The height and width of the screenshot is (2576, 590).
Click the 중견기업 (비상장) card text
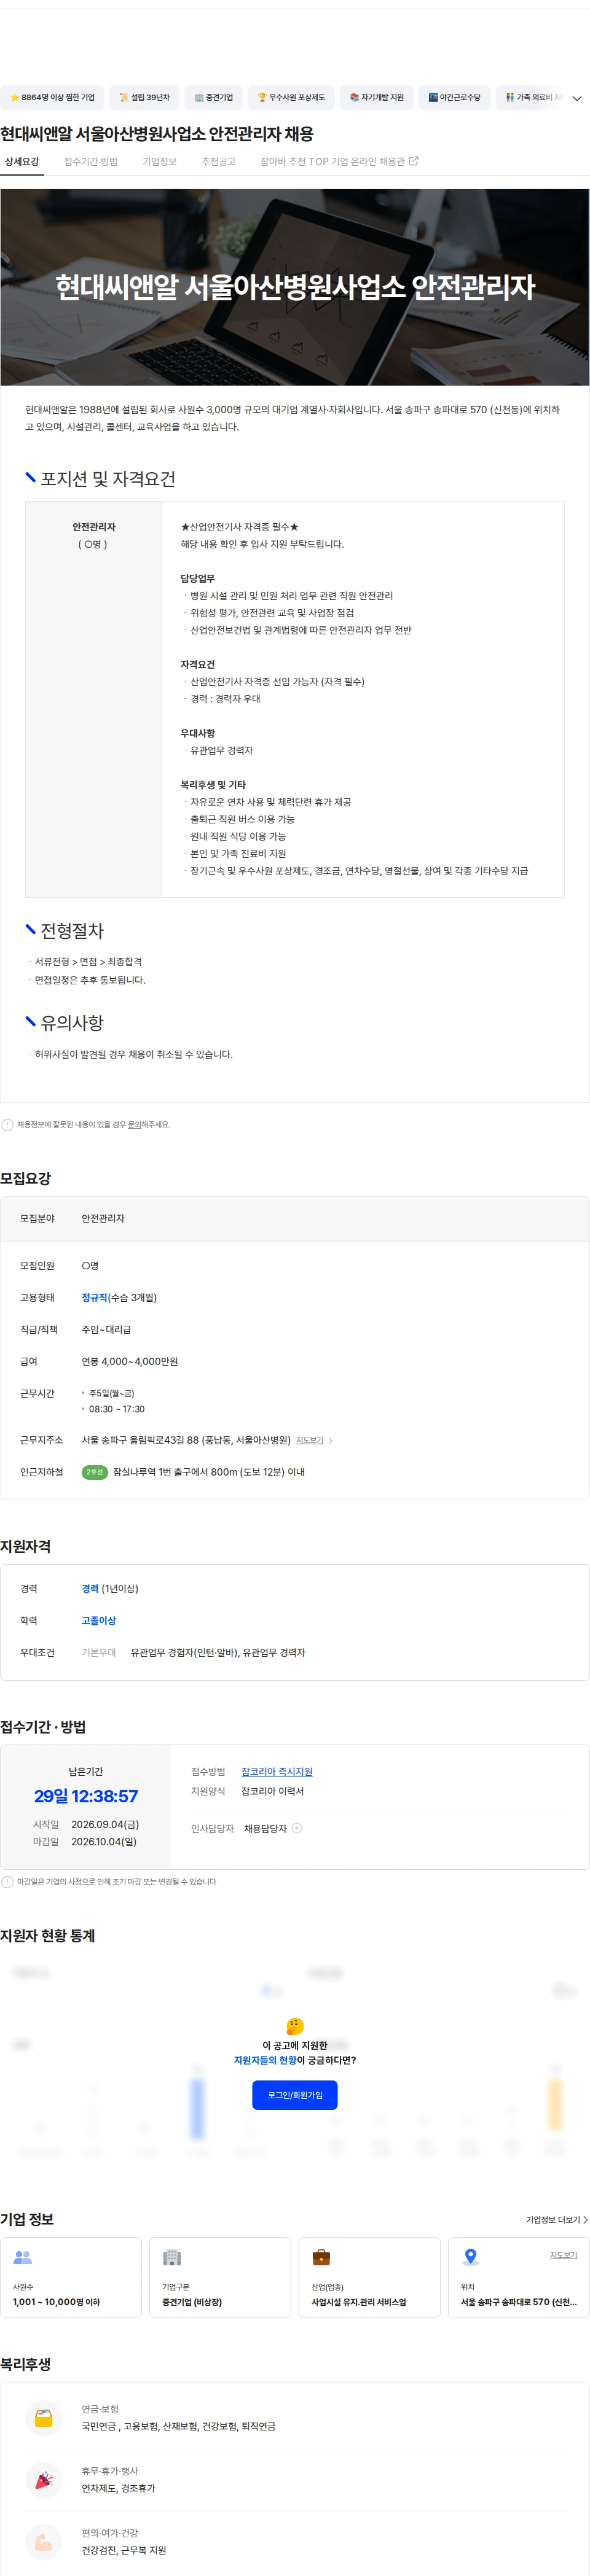(192, 2302)
